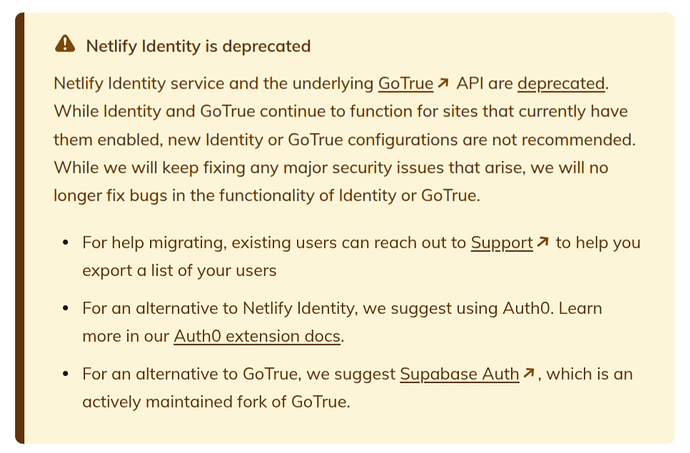Click the bullet before 'alternative to GoTrue'
690x453 pixels.
coord(66,374)
